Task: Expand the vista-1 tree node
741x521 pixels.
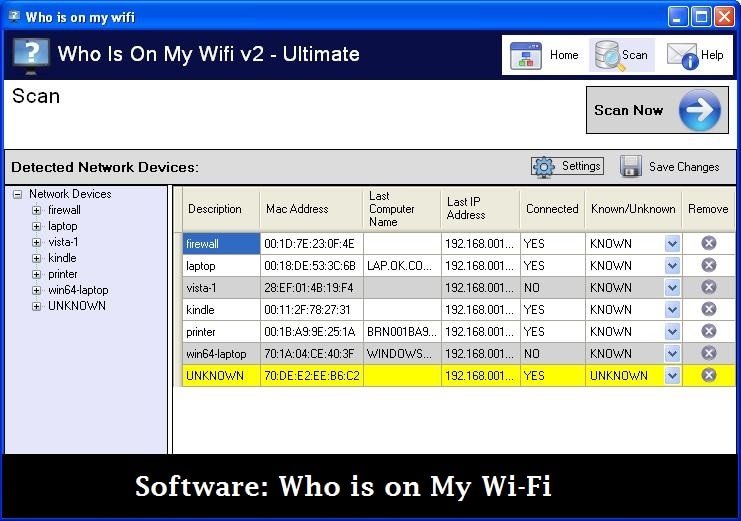Action: [x=36, y=243]
